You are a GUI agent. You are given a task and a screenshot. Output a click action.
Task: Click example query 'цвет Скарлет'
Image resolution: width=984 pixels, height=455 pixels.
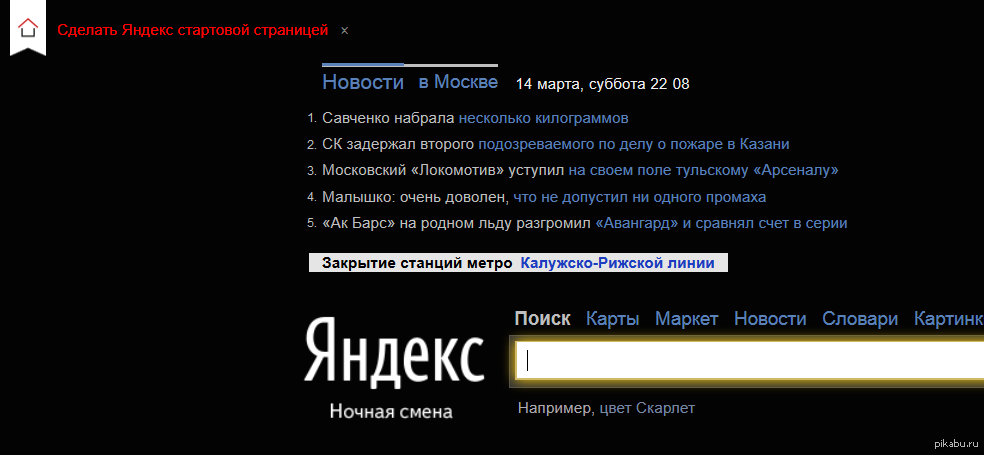coord(648,409)
